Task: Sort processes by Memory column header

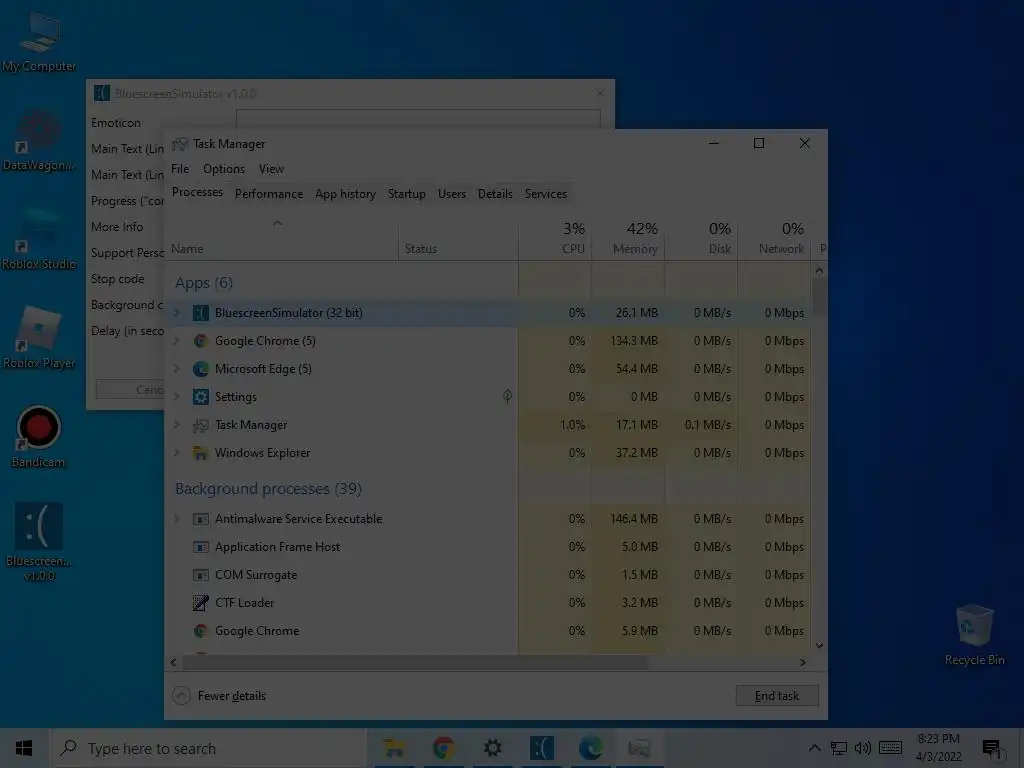Action: [628, 239]
